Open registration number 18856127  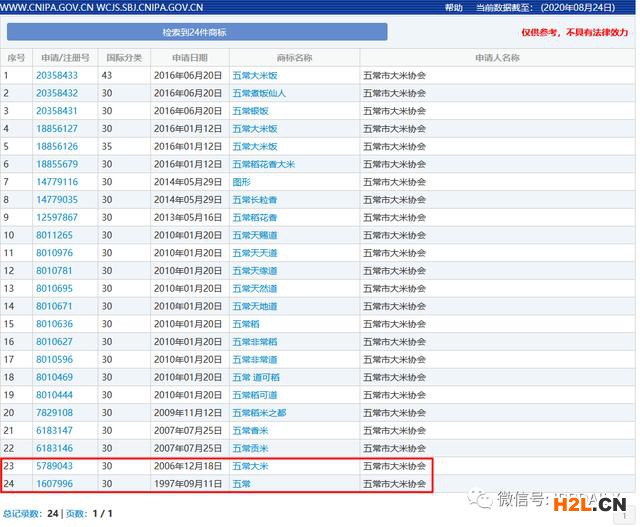tap(57, 129)
